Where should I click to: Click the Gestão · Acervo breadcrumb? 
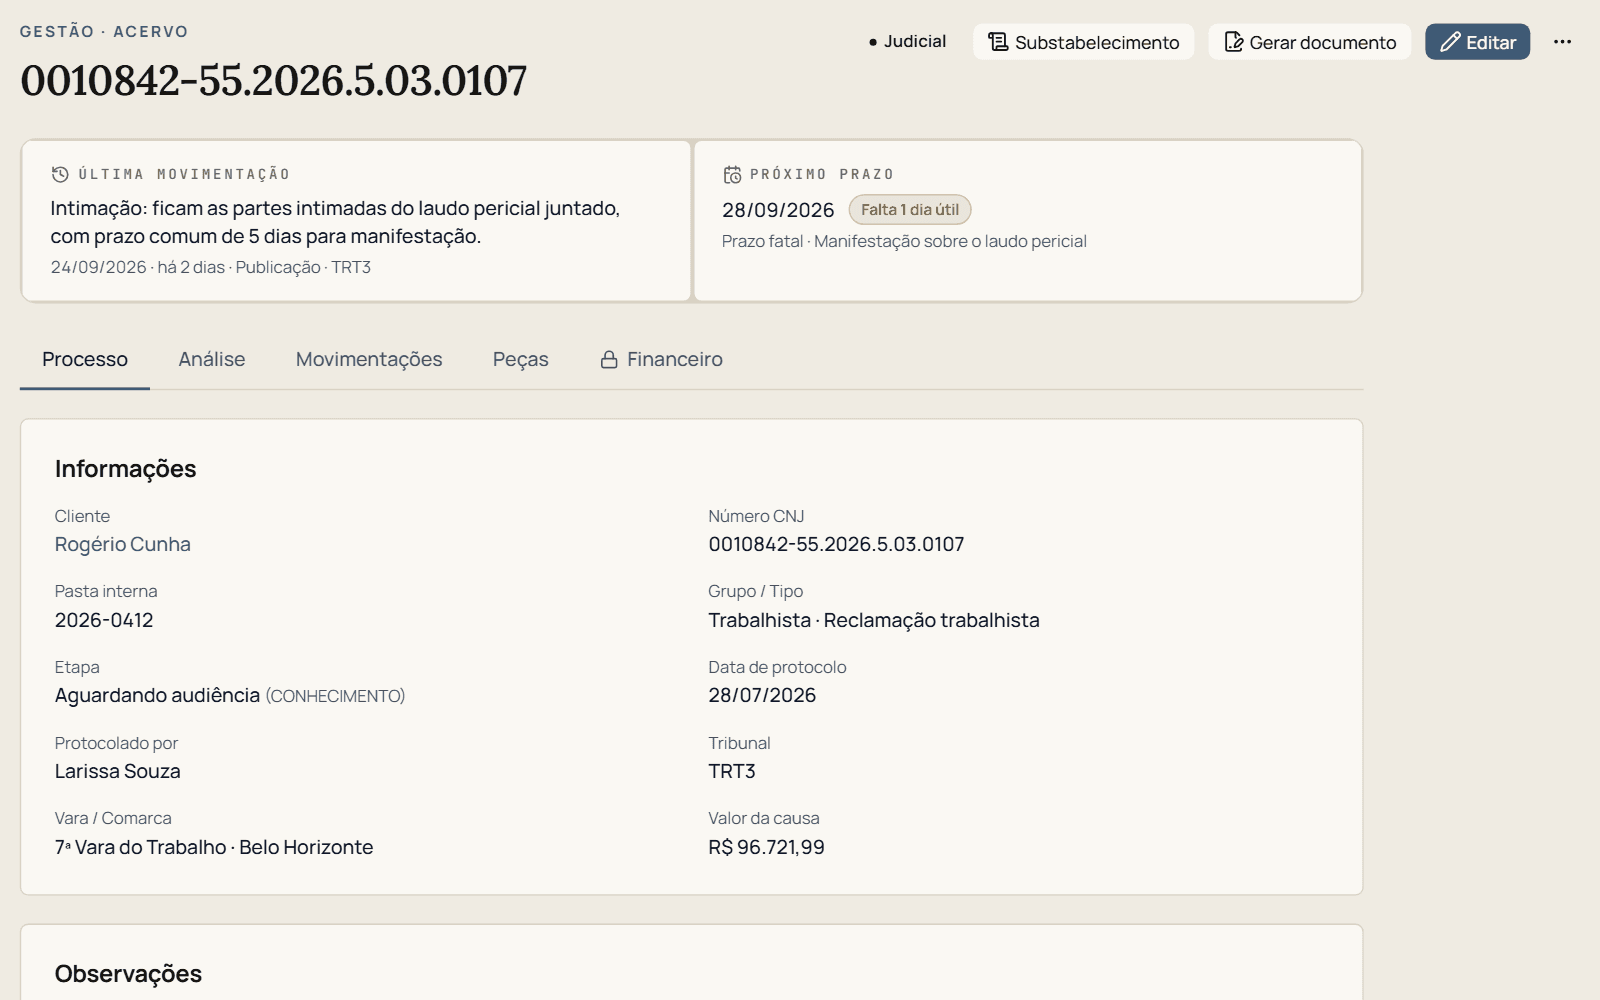[x=104, y=31]
